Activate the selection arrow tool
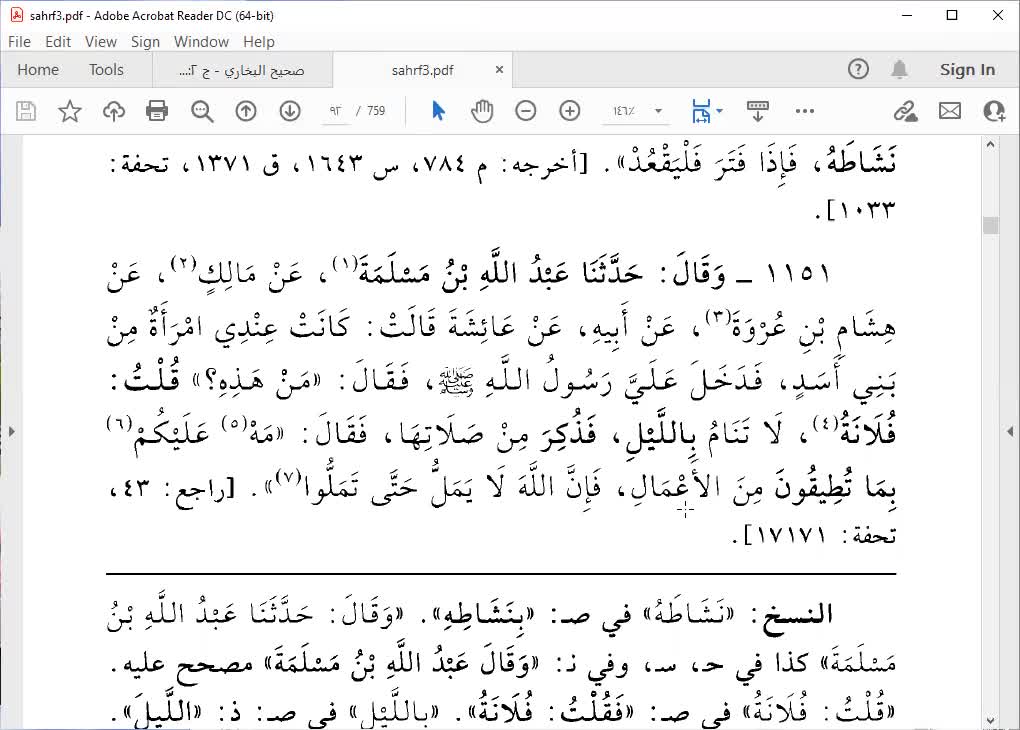 [x=438, y=111]
